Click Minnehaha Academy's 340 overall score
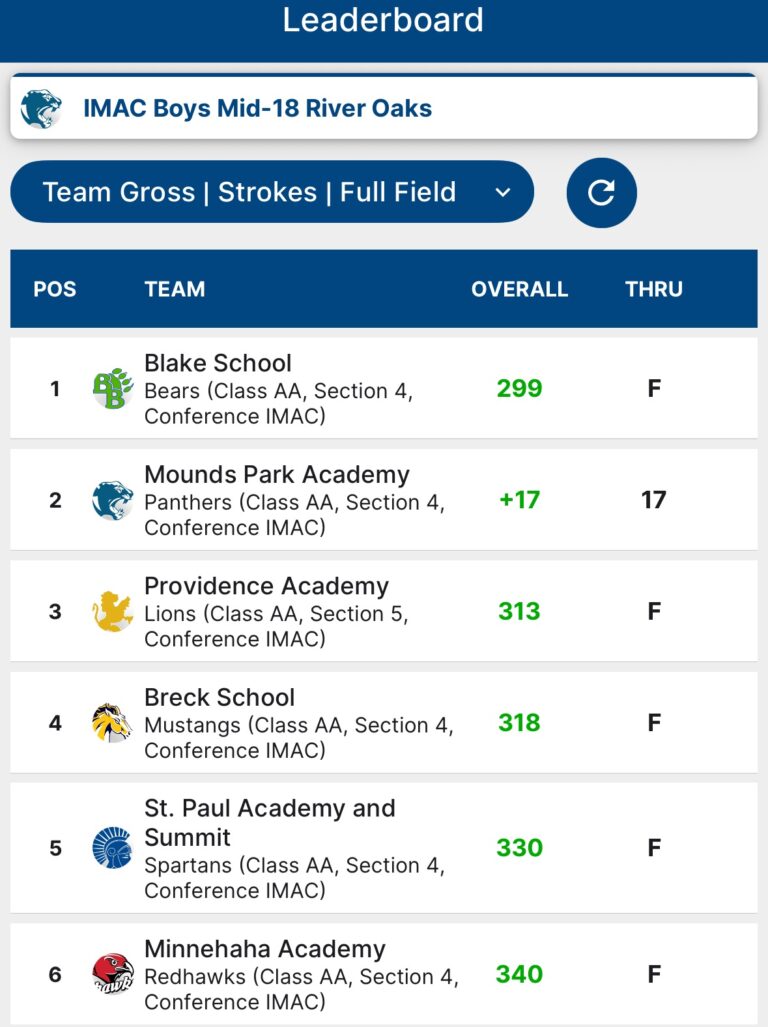768x1027 pixels. tap(519, 974)
